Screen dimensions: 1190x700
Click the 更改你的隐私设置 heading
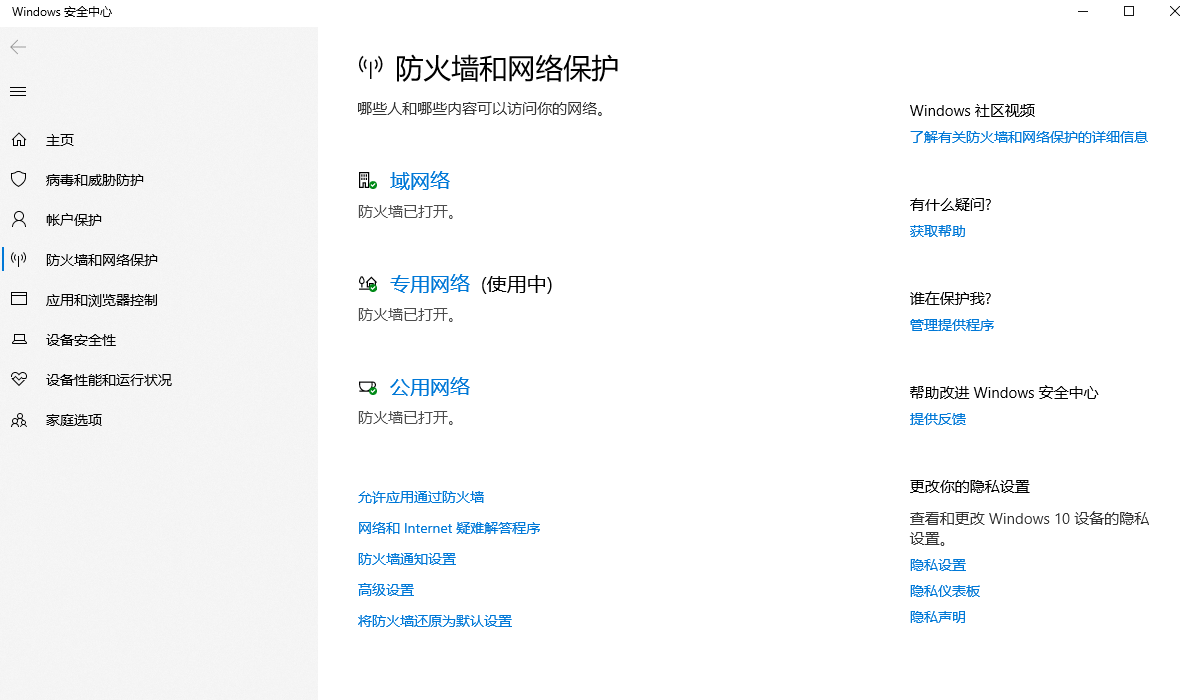(x=969, y=487)
